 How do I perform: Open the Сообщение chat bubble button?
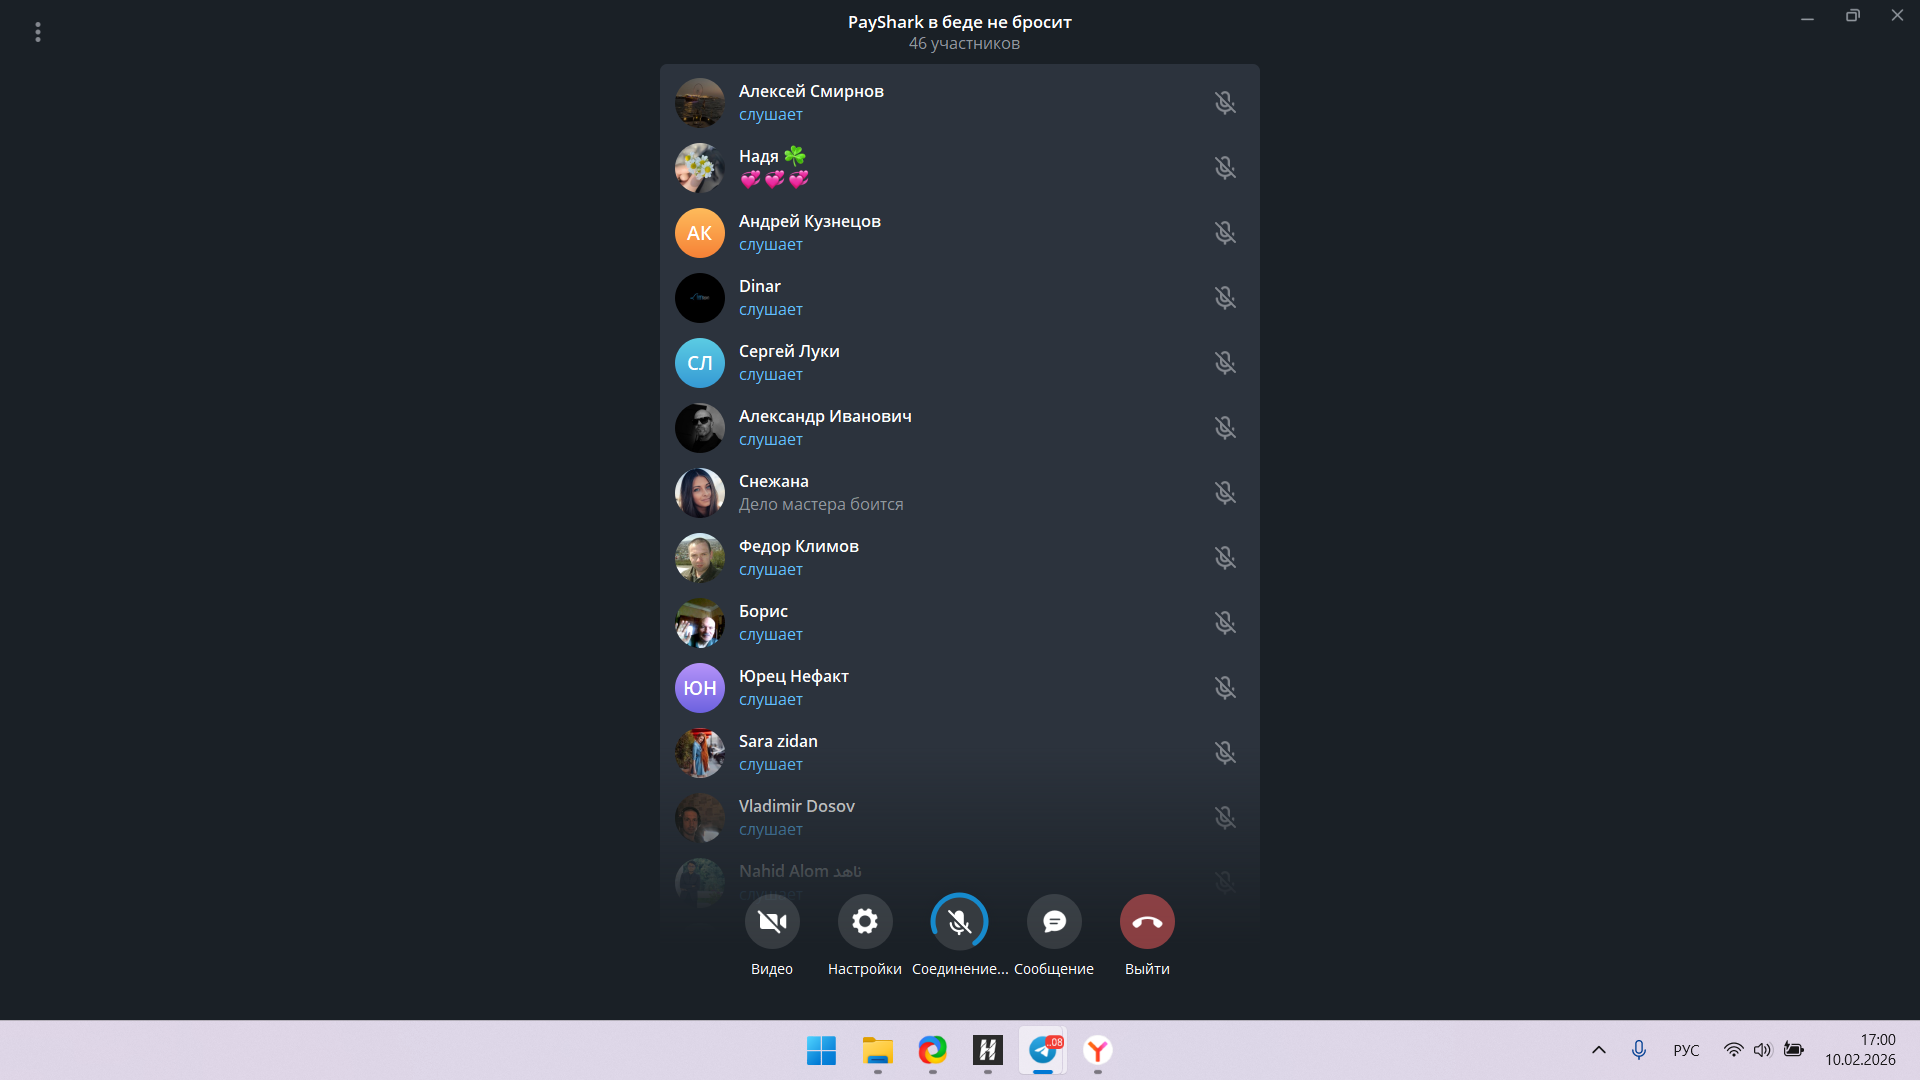tap(1054, 921)
